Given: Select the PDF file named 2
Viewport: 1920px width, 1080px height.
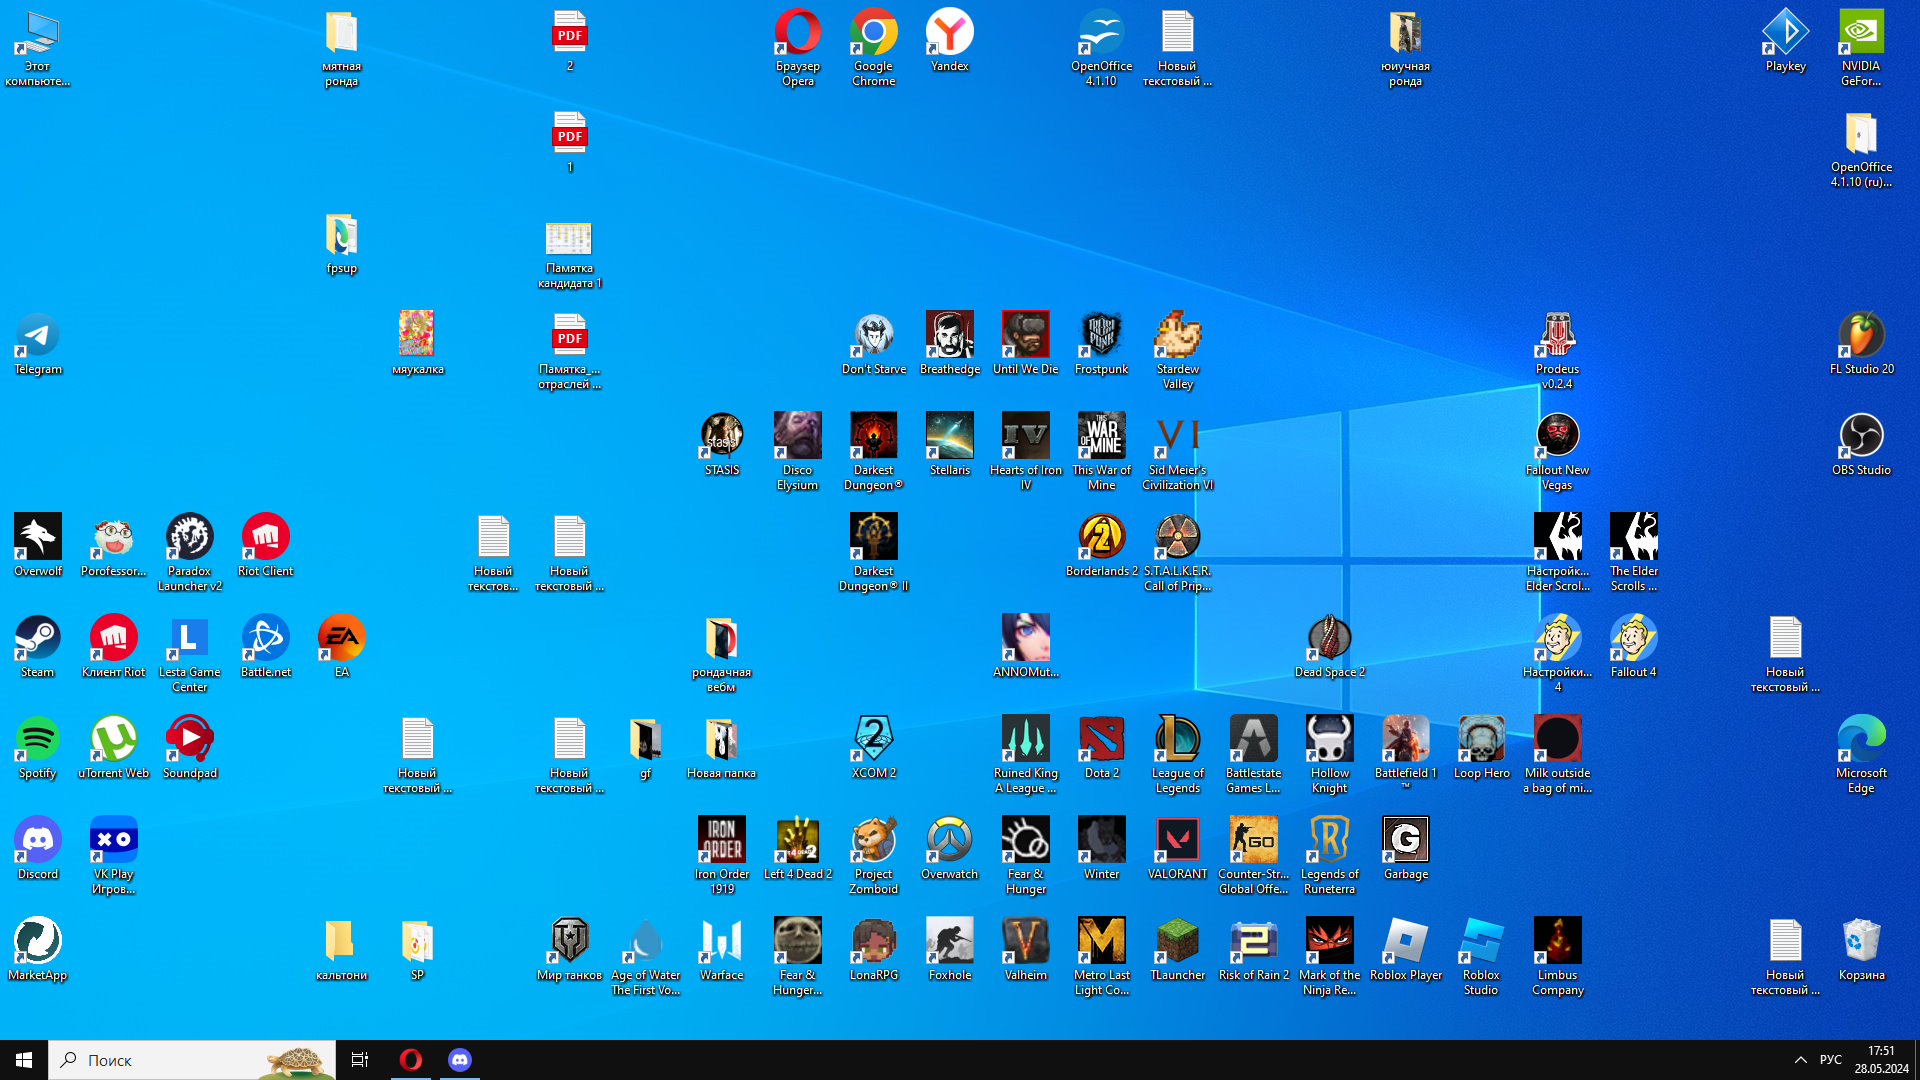Looking at the screenshot, I should pos(569,40).
